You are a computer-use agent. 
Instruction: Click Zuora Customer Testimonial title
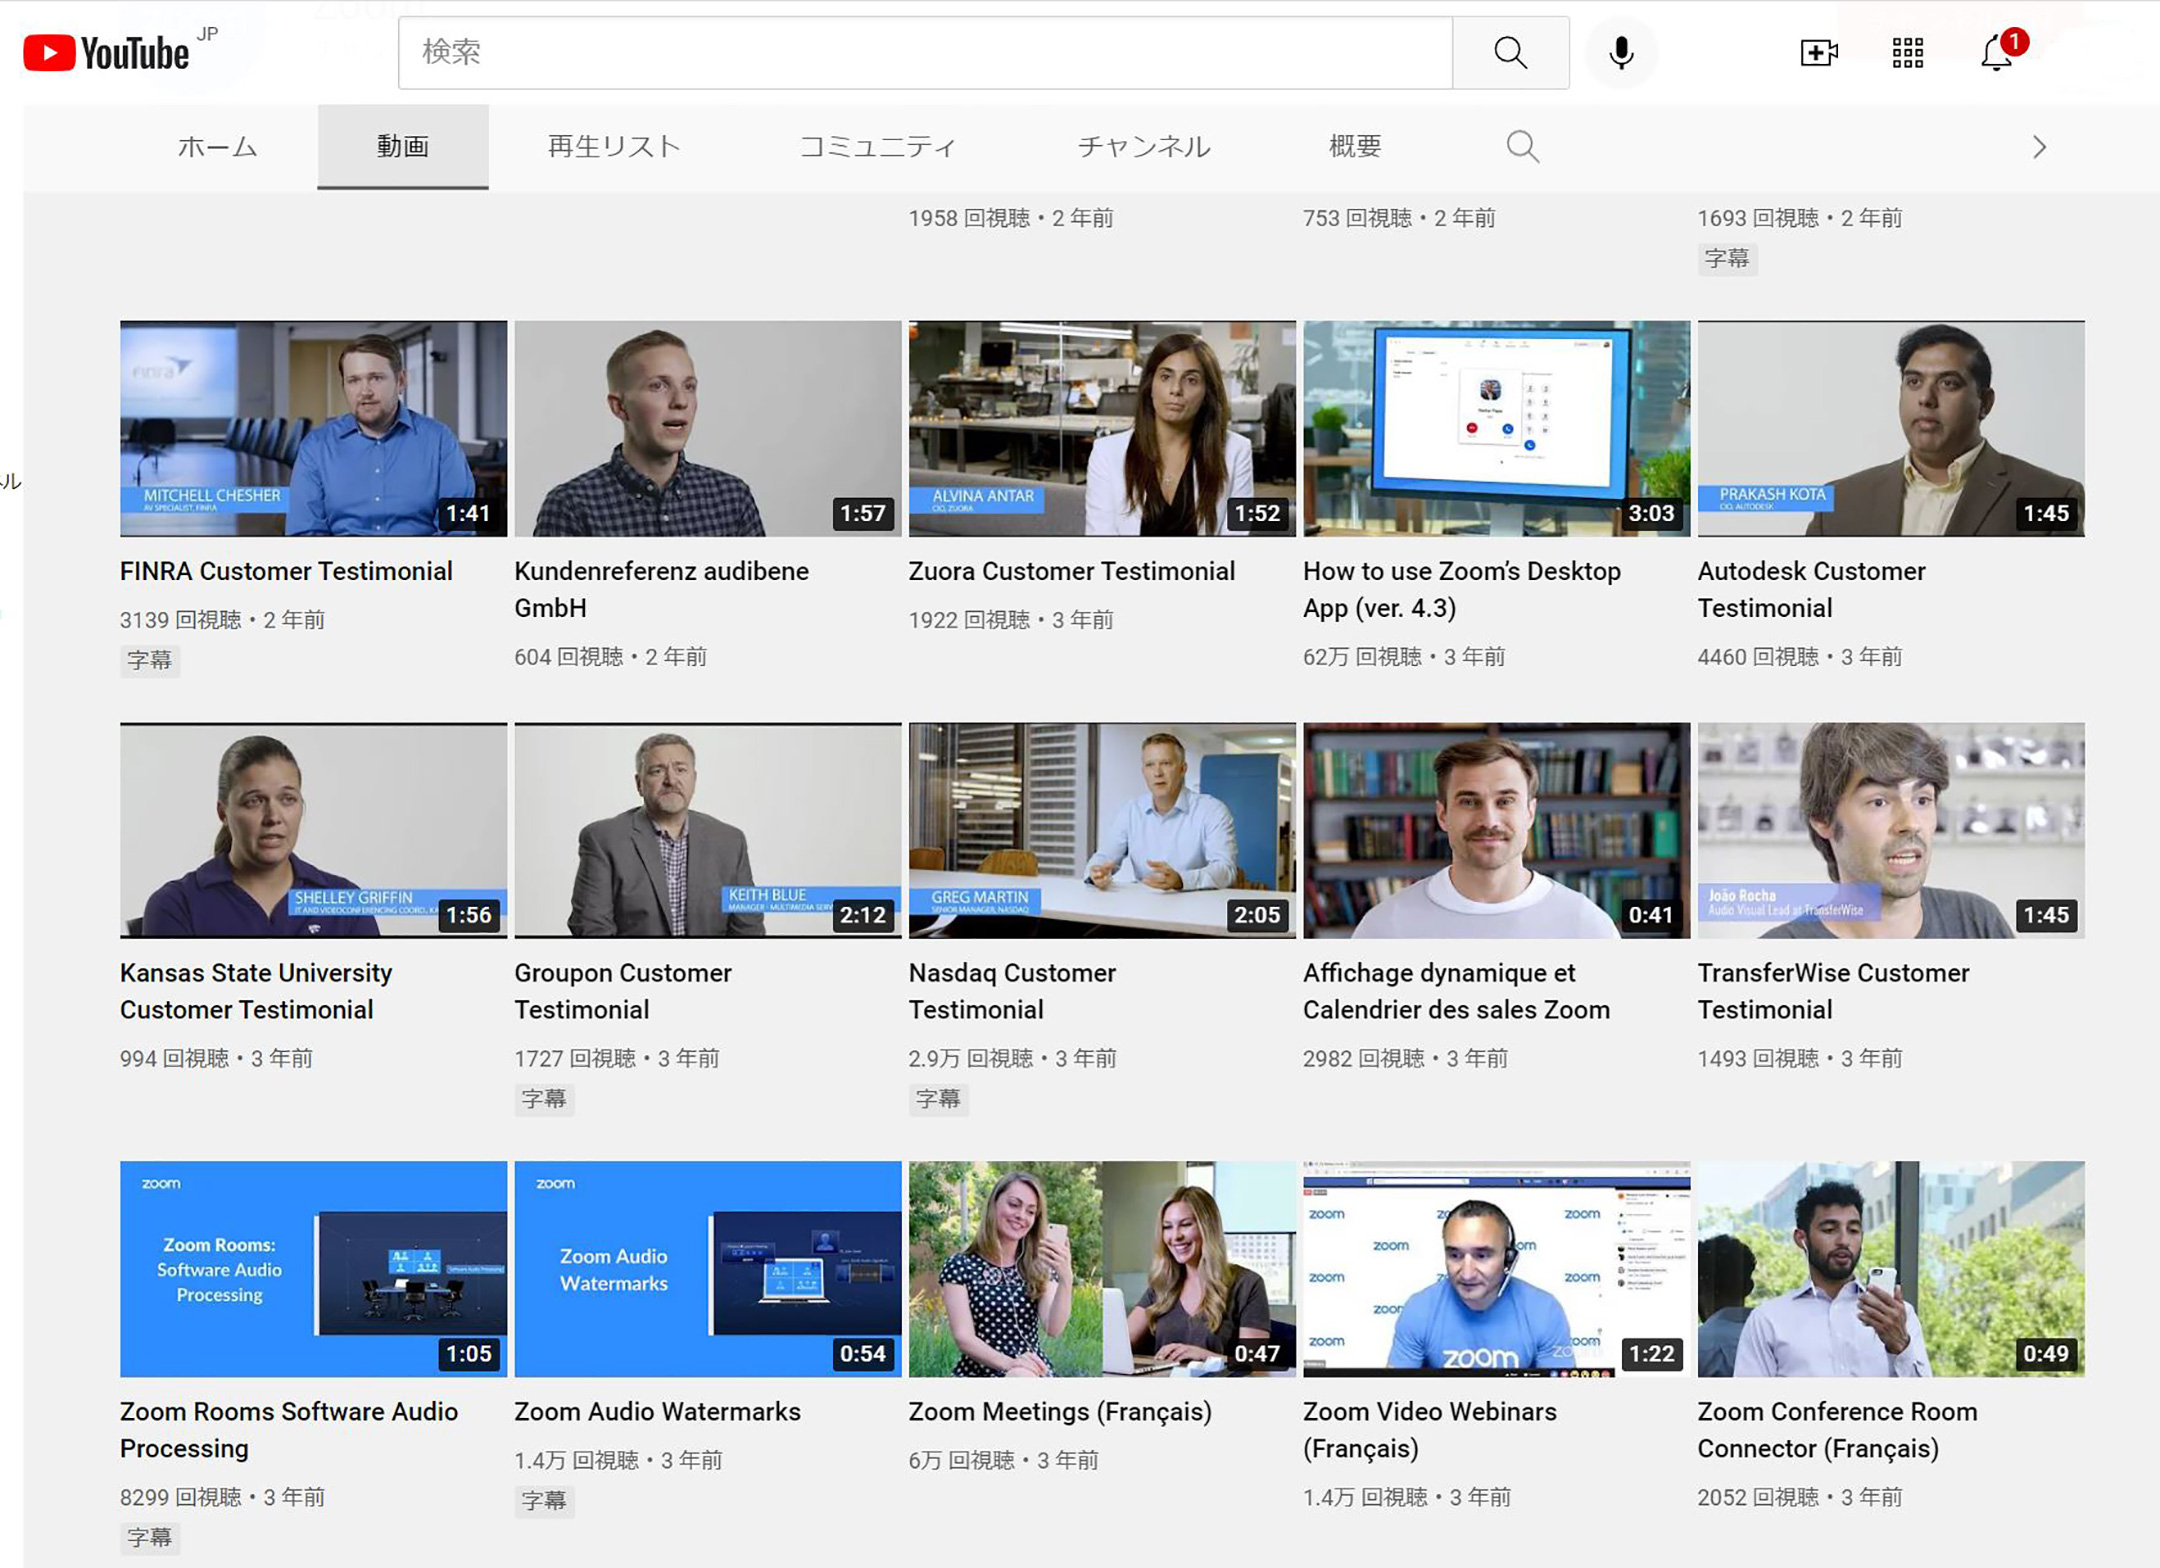pos(1071,571)
